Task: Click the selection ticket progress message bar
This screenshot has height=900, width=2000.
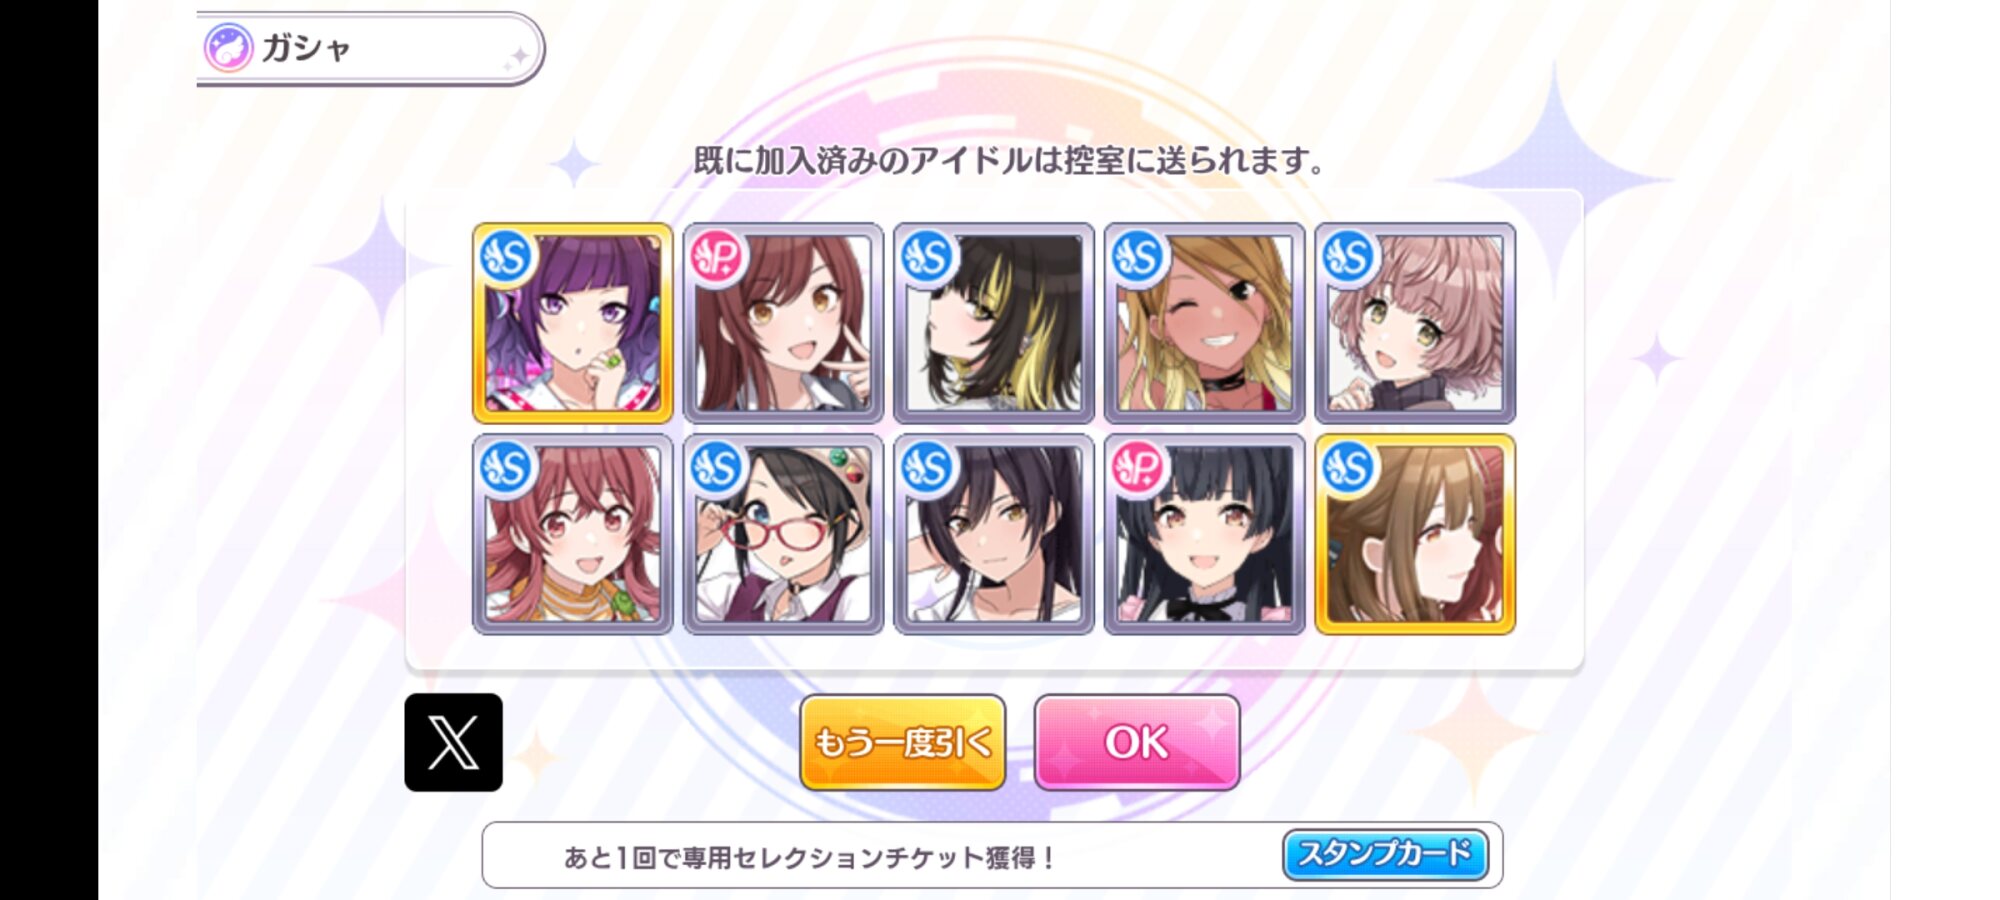Action: pyautogui.click(x=992, y=855)
